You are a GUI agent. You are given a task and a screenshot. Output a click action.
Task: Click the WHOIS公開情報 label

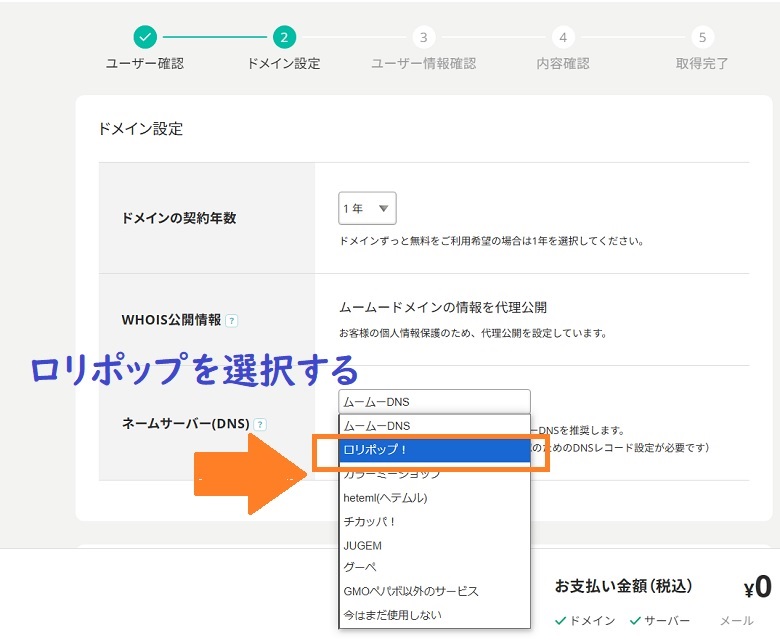(x=171, y=320)
